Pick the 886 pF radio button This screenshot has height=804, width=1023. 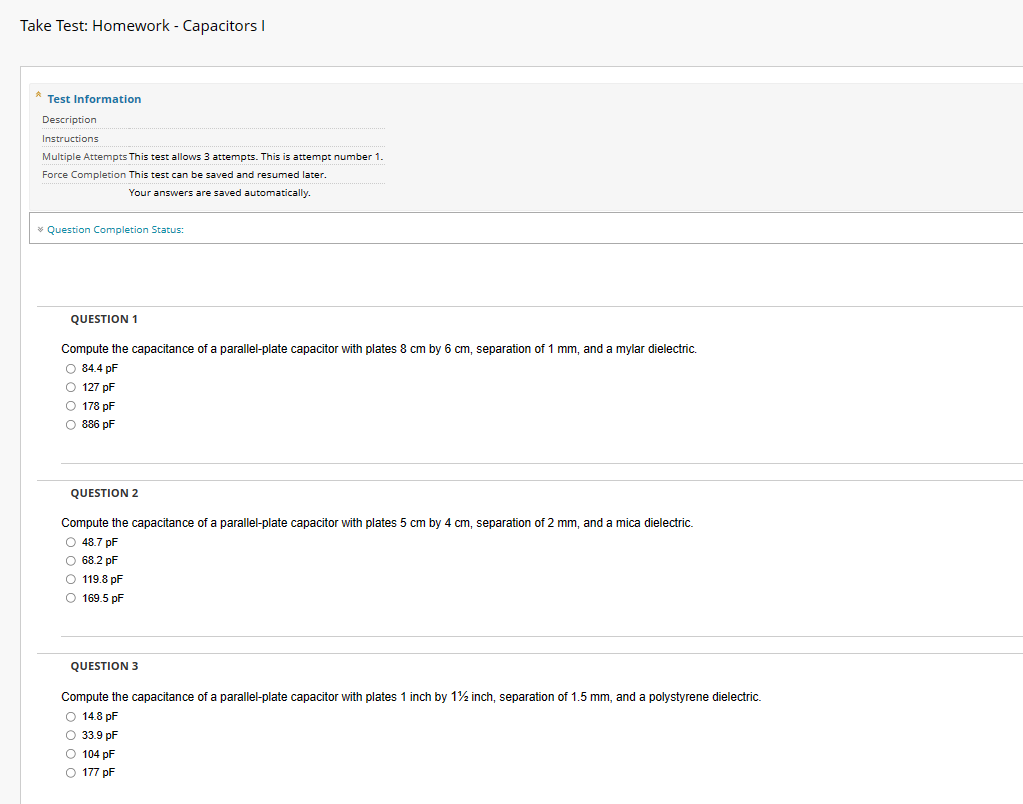[x=70, y=425]
